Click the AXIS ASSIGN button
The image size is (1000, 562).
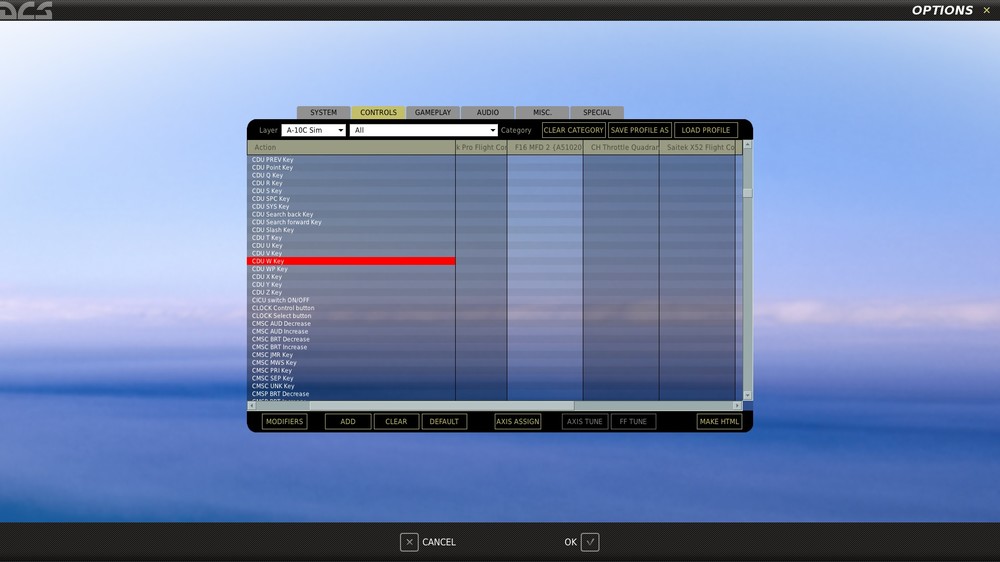518,422
